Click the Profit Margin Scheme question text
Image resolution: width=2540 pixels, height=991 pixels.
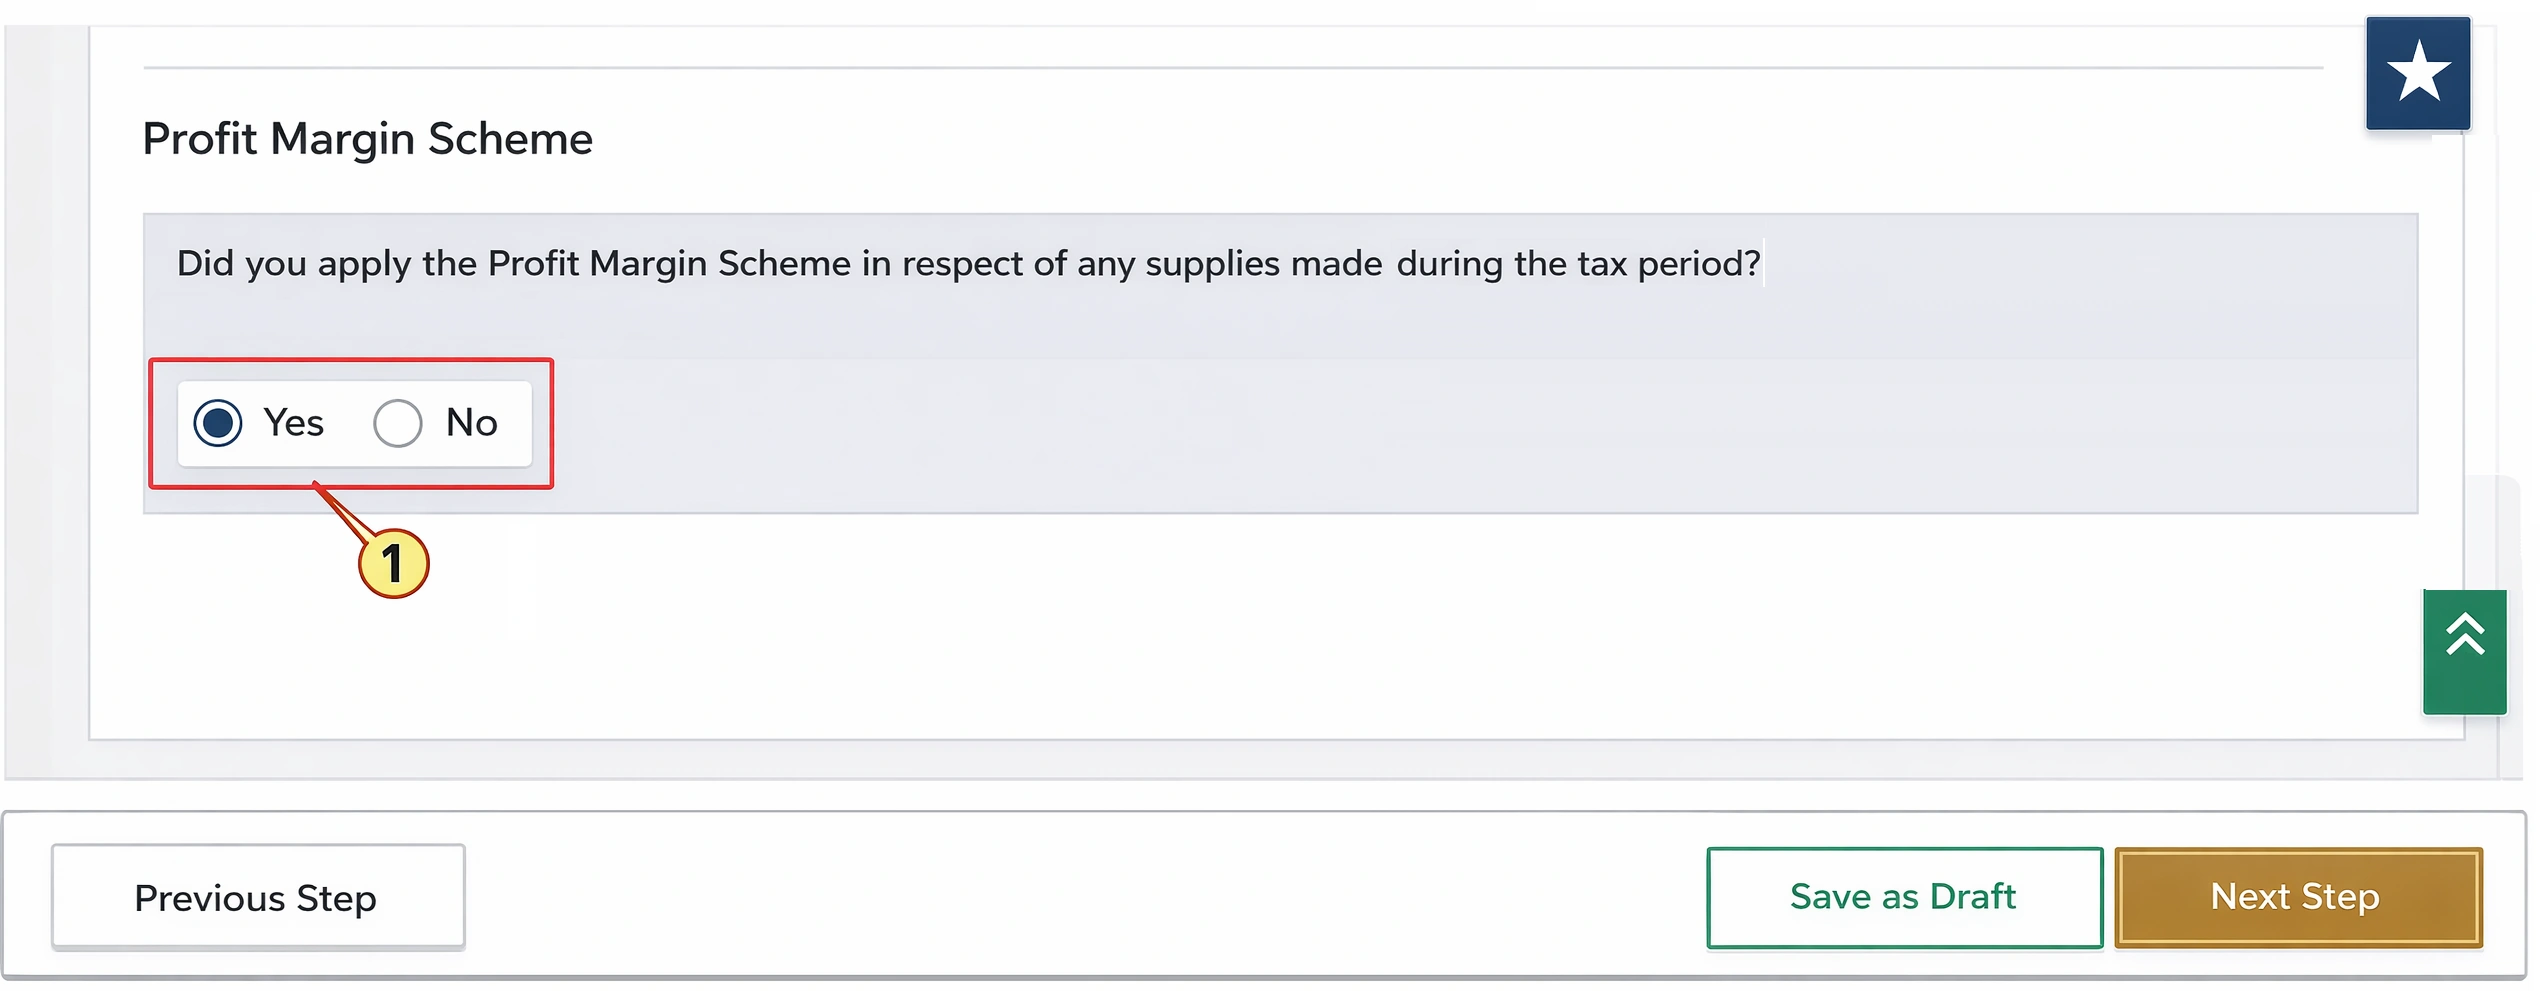coord(967,263)
